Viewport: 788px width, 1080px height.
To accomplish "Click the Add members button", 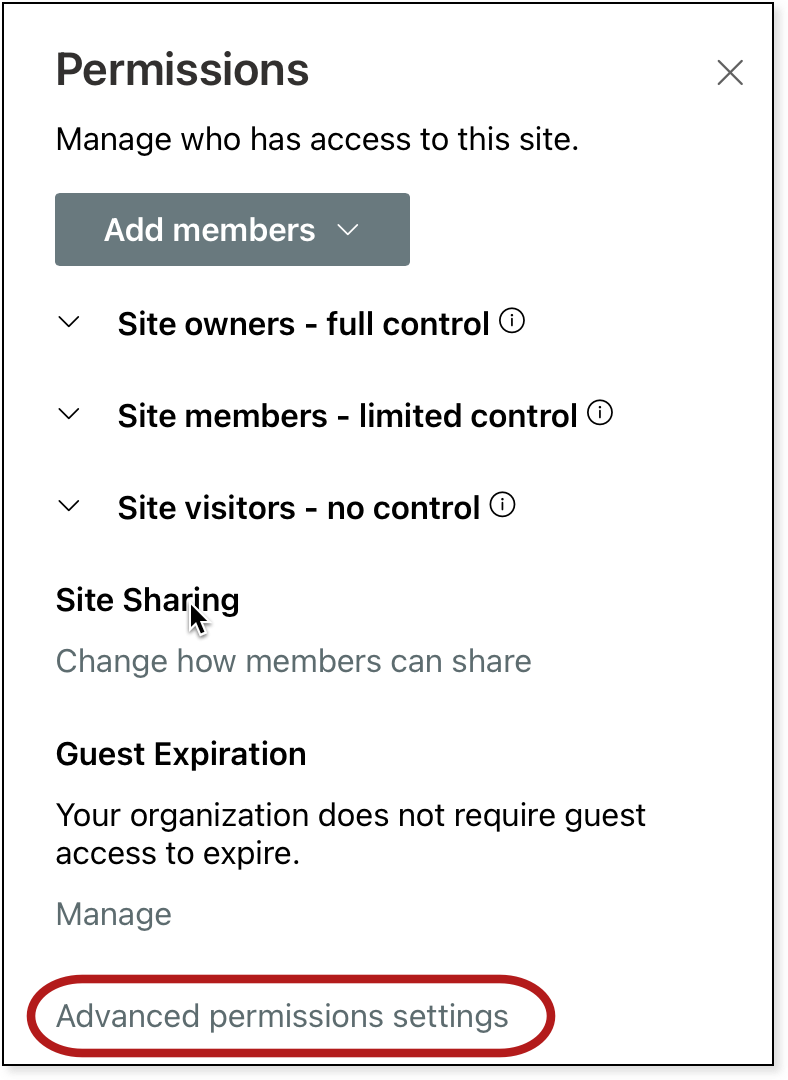I will [210, 230].
